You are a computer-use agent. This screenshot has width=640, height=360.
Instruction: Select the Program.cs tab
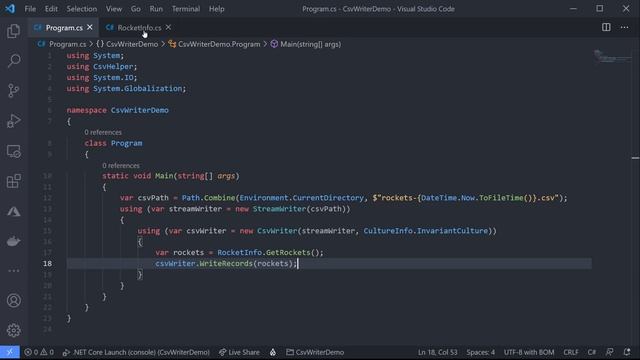(64, 28)
